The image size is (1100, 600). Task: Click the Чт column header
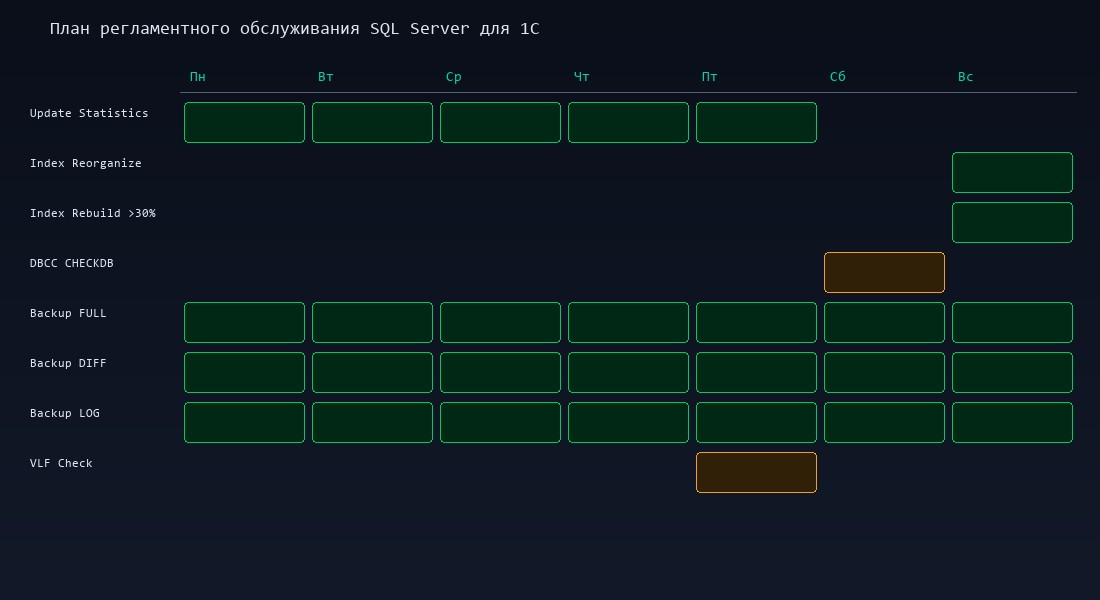click(581, 76)
